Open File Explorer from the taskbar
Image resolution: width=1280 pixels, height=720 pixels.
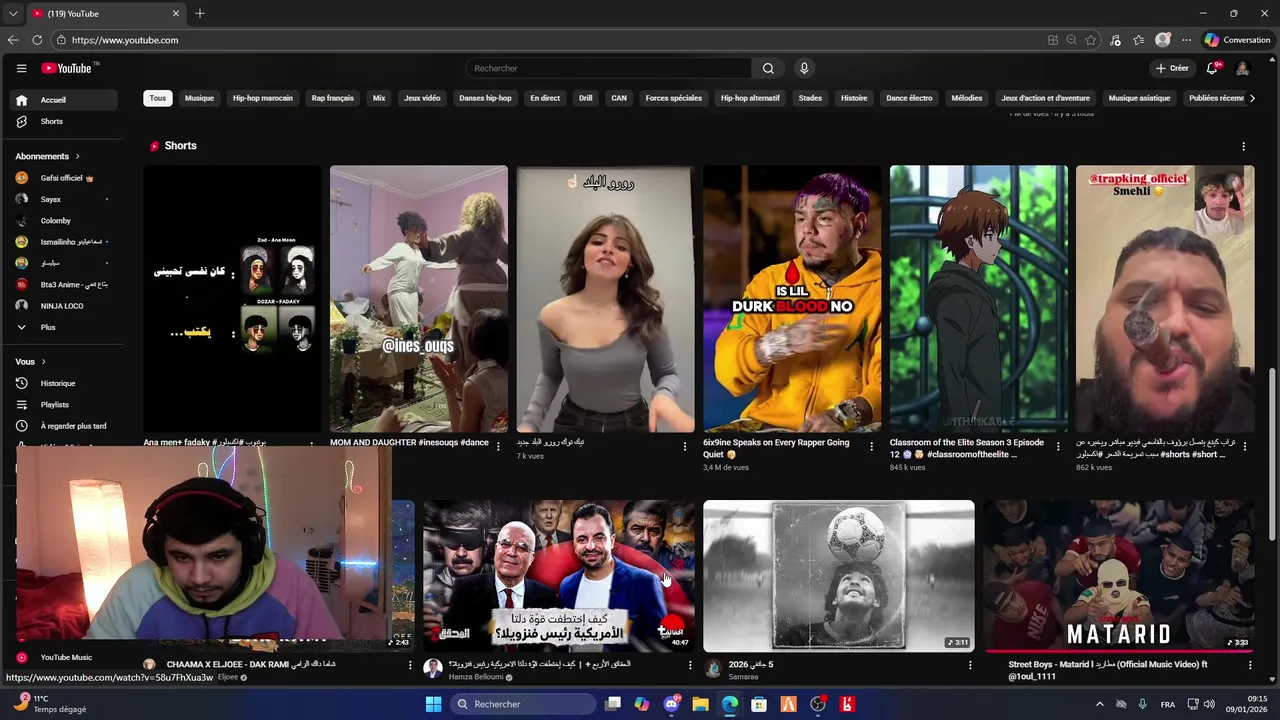coord(700,704)
